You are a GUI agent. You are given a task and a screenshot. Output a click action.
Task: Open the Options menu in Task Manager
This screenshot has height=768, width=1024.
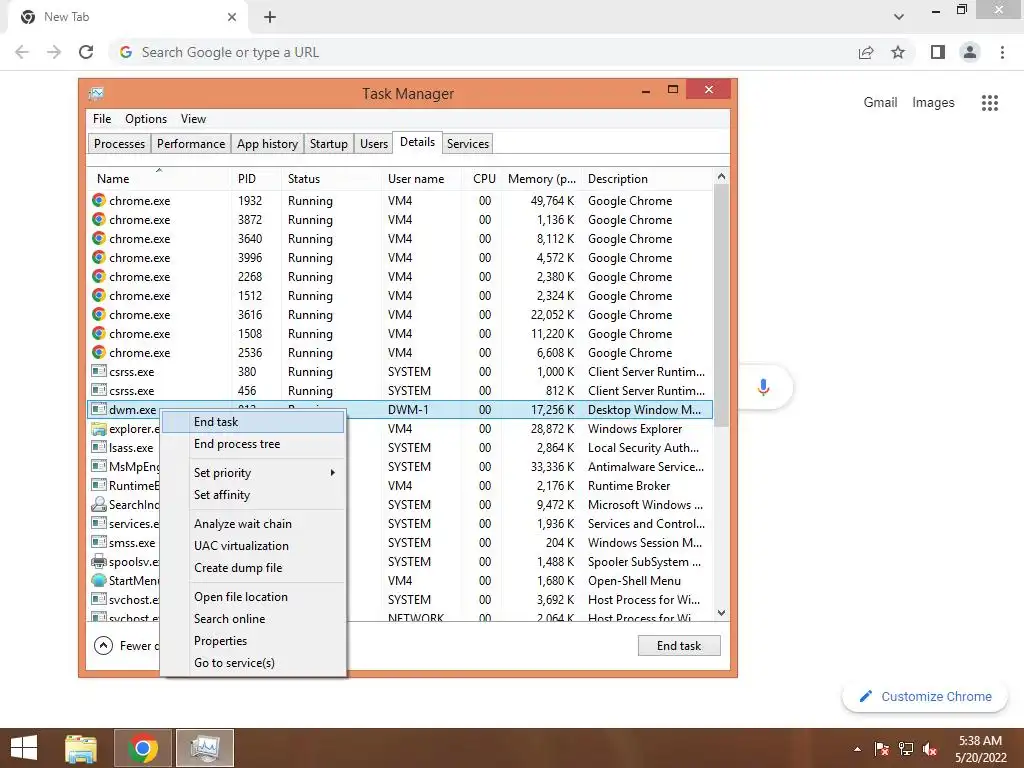(146, 119)
